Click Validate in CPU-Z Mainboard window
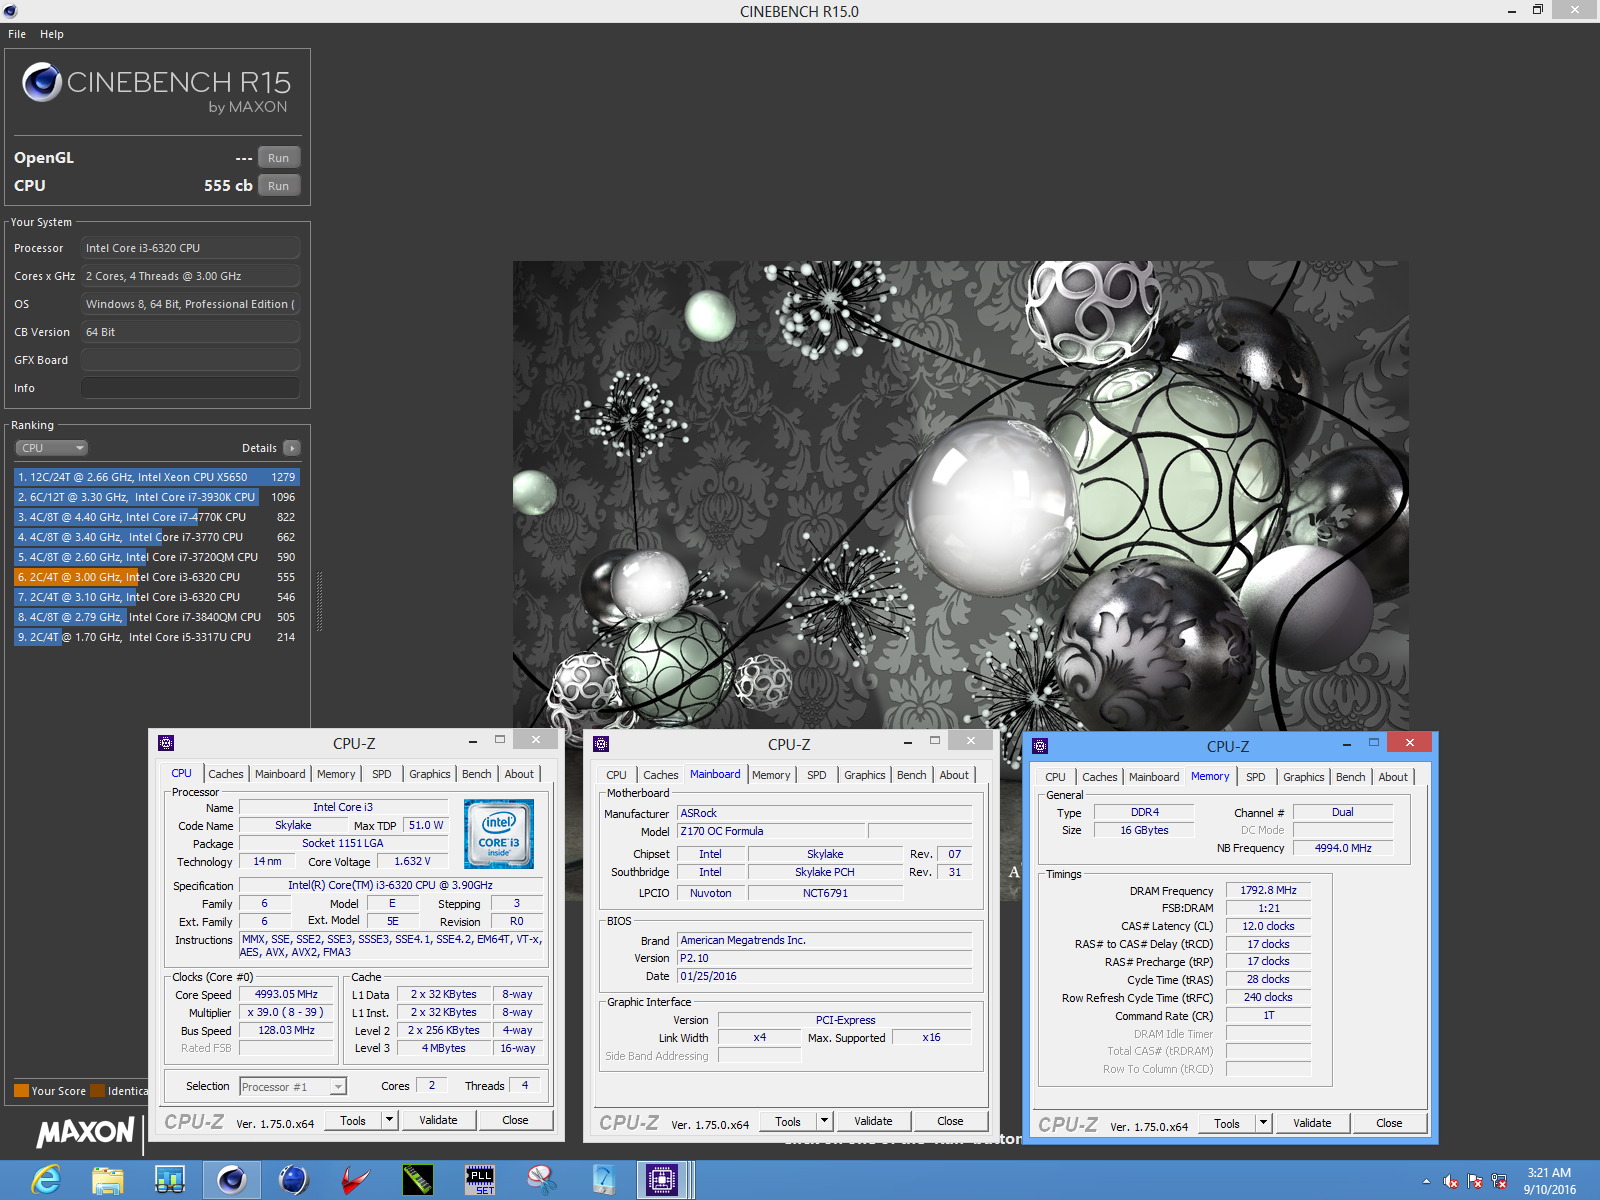 pos(873,1122)
